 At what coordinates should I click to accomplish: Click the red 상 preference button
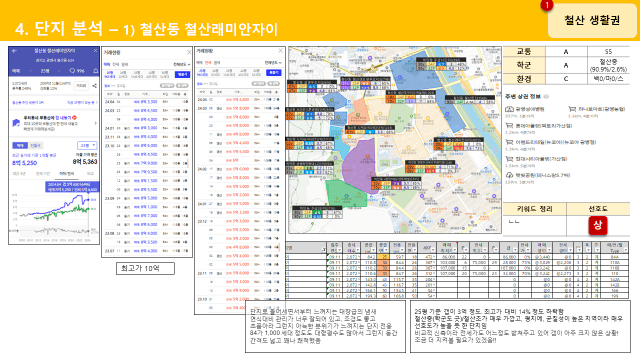coord(598,225)
